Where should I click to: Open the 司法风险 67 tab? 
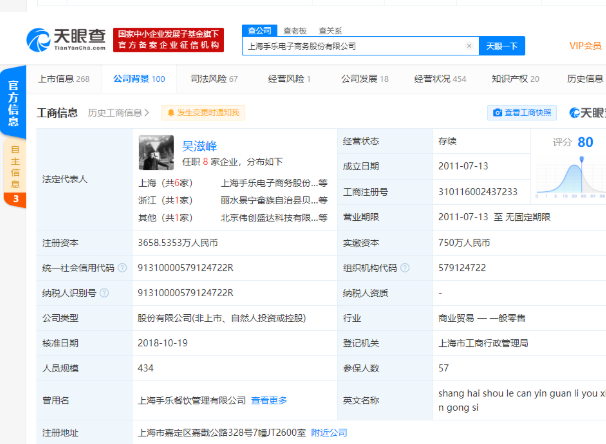[214, 79]
